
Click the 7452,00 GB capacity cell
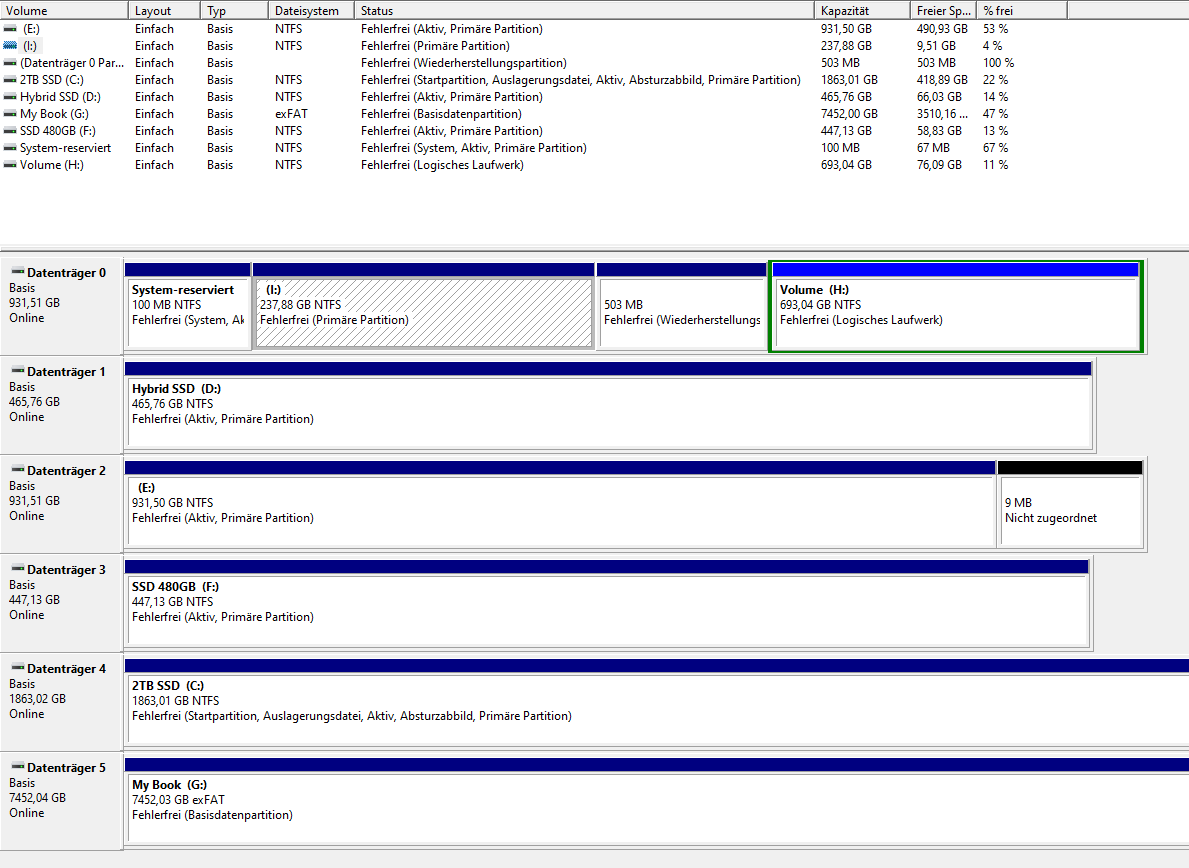(x=849, y=114)
